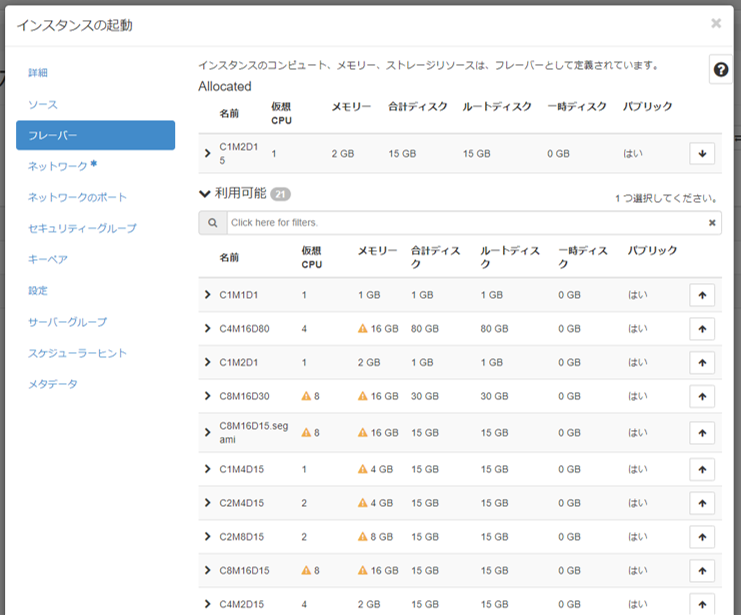Image resolution: width=741 pixels, height=615 pixels.
Task: Allocate flavor C4M2D15 with up arrow
Action: tap(702, 604)
